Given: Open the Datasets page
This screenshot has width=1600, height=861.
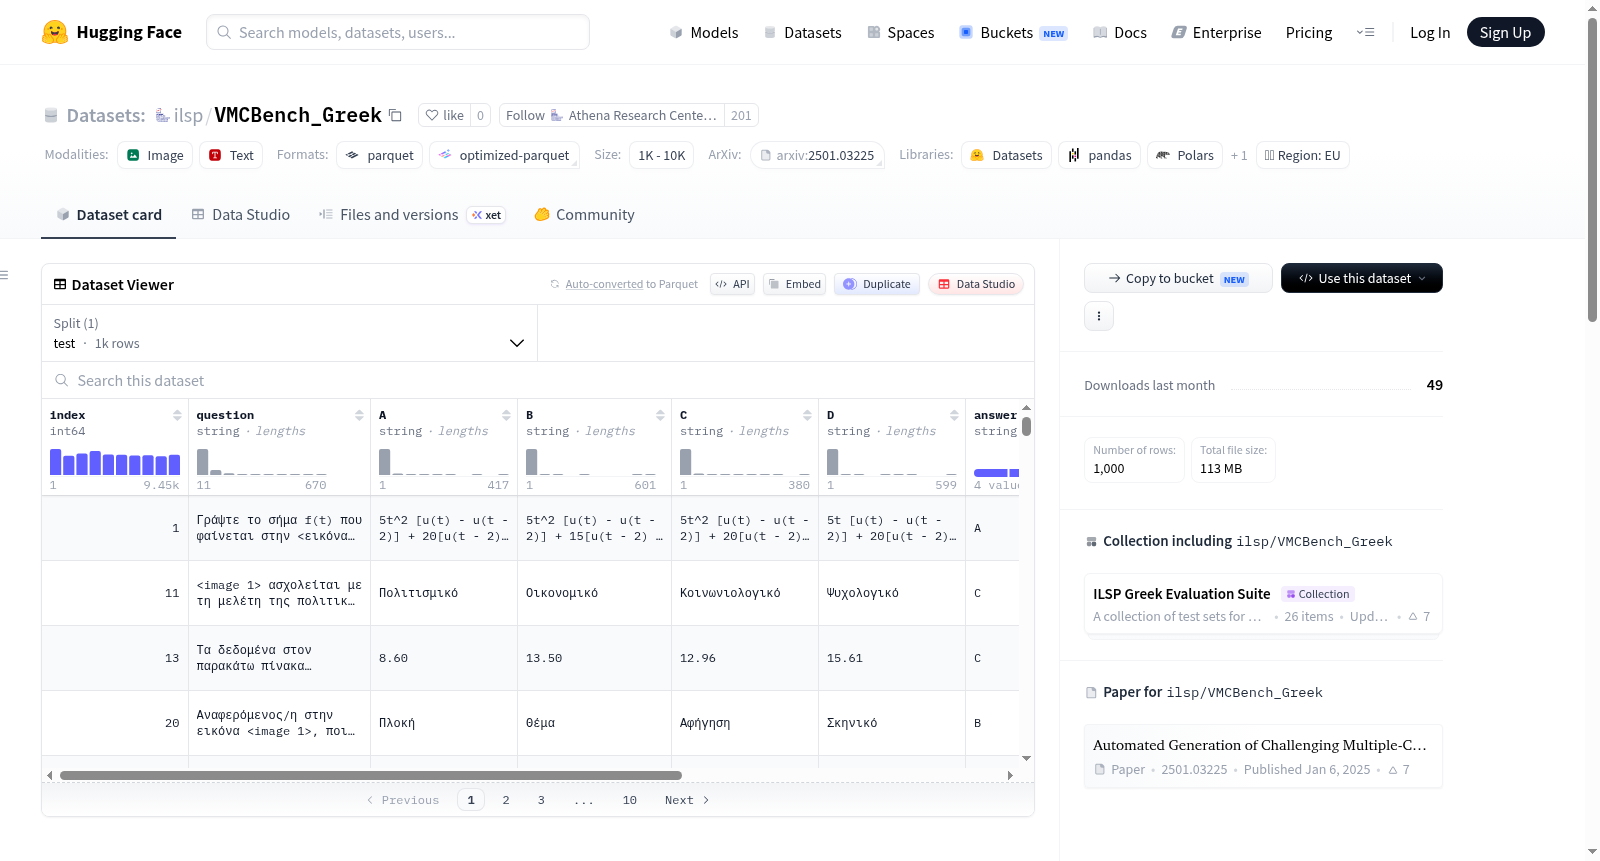Looking at the screenshot, I should click(x=803, y=32).
